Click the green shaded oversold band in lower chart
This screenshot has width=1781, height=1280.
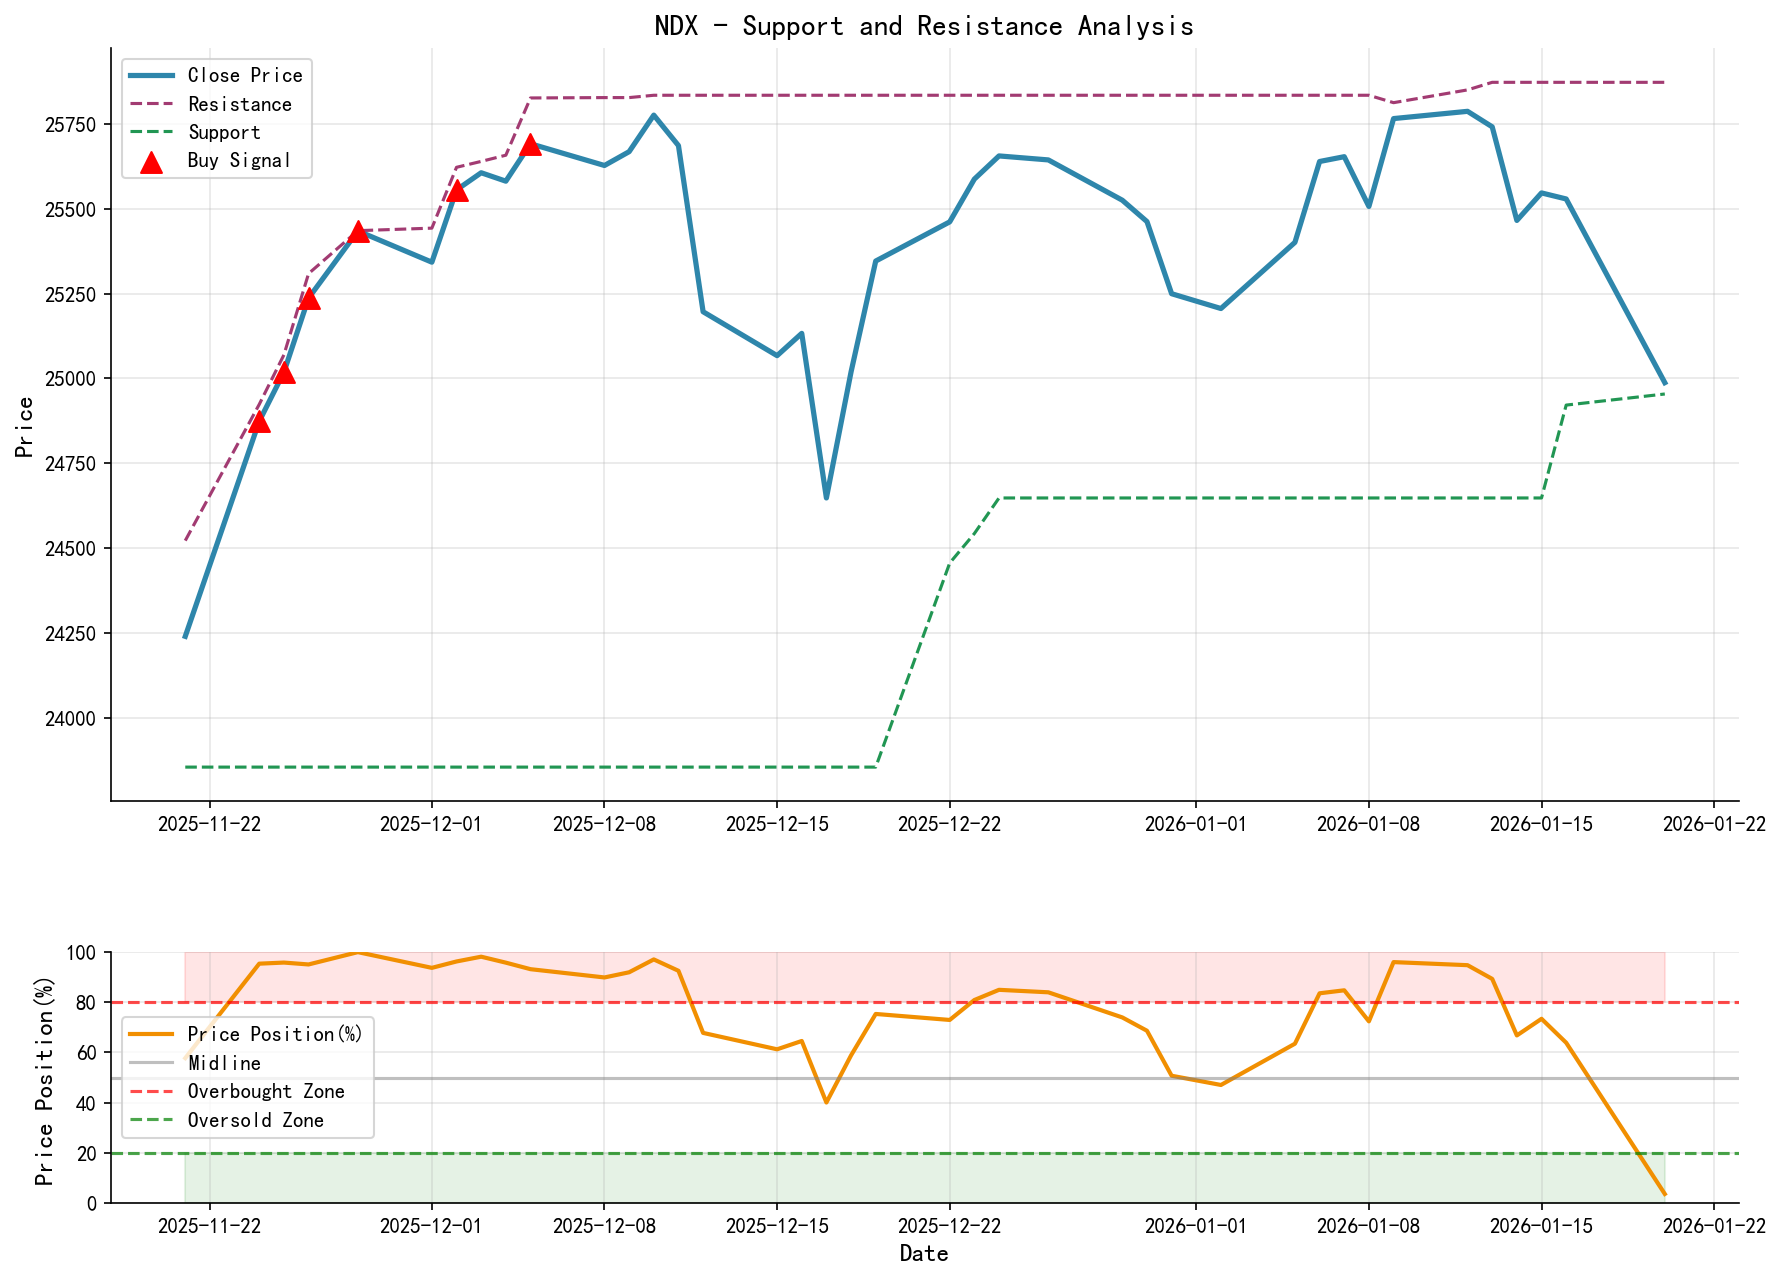coord(900,1178)
